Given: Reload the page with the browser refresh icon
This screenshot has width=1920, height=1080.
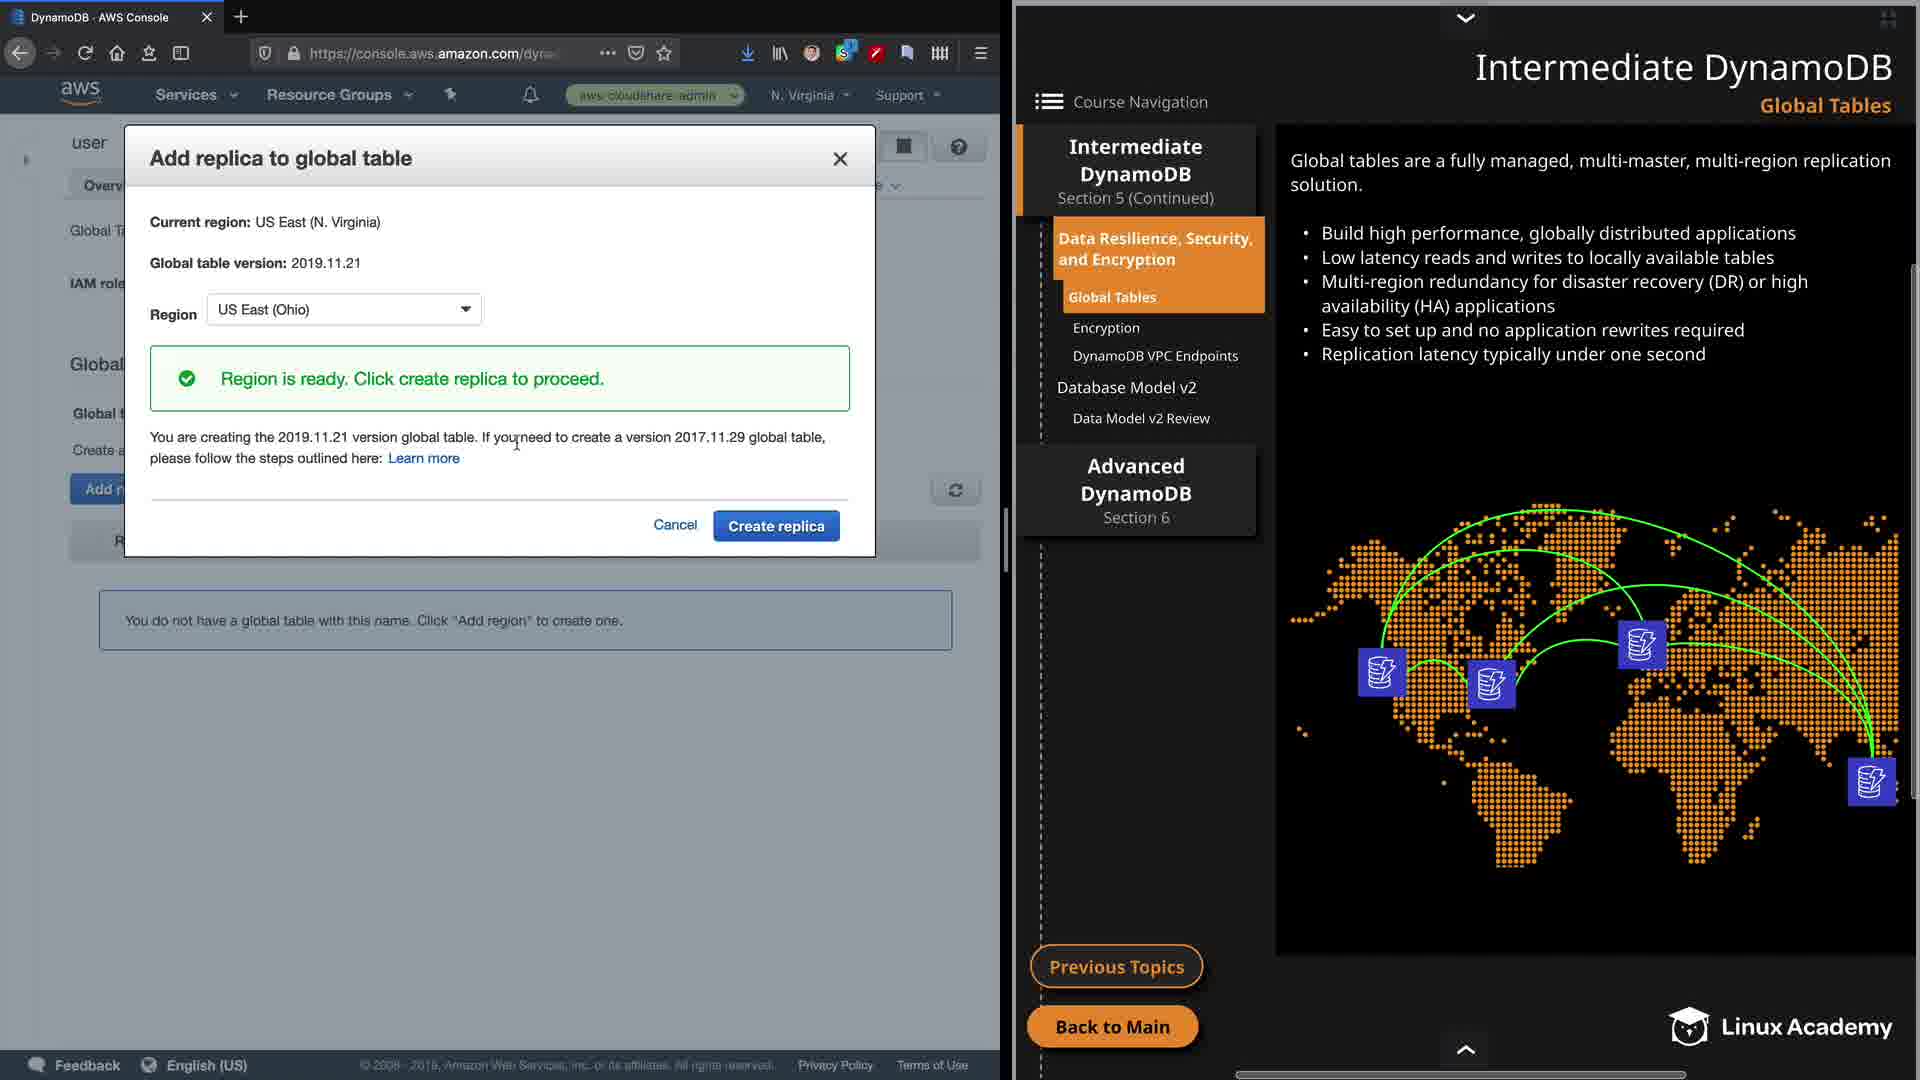Looking at the screenshot, I should point(85,53).
